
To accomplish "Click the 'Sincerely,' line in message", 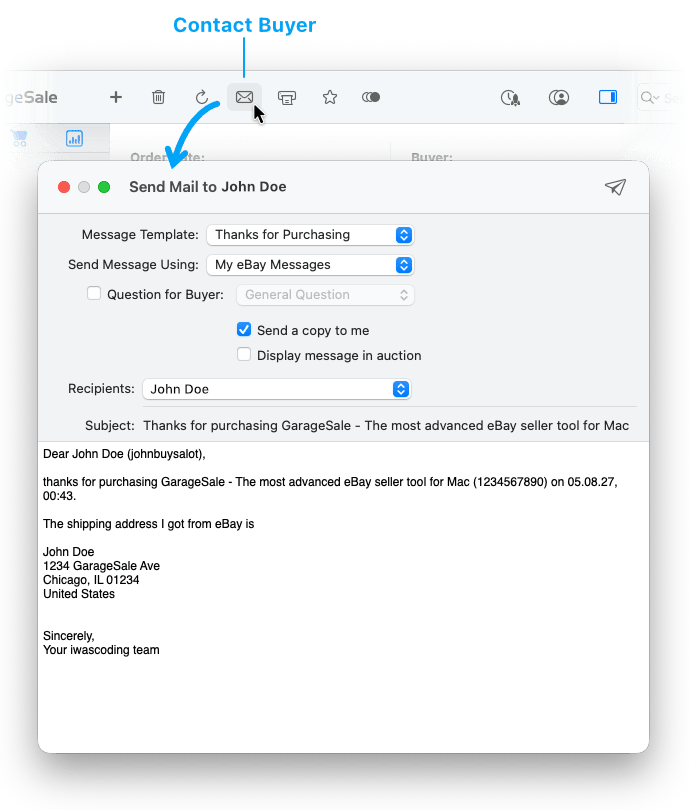I will 69,636.
